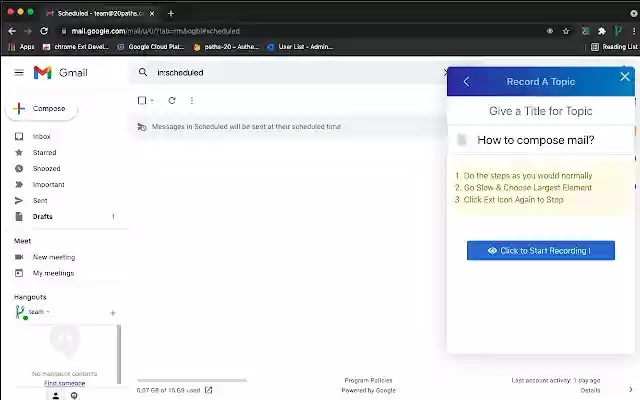Open the Inbox folder
The image size is (640, 400).
41,136
